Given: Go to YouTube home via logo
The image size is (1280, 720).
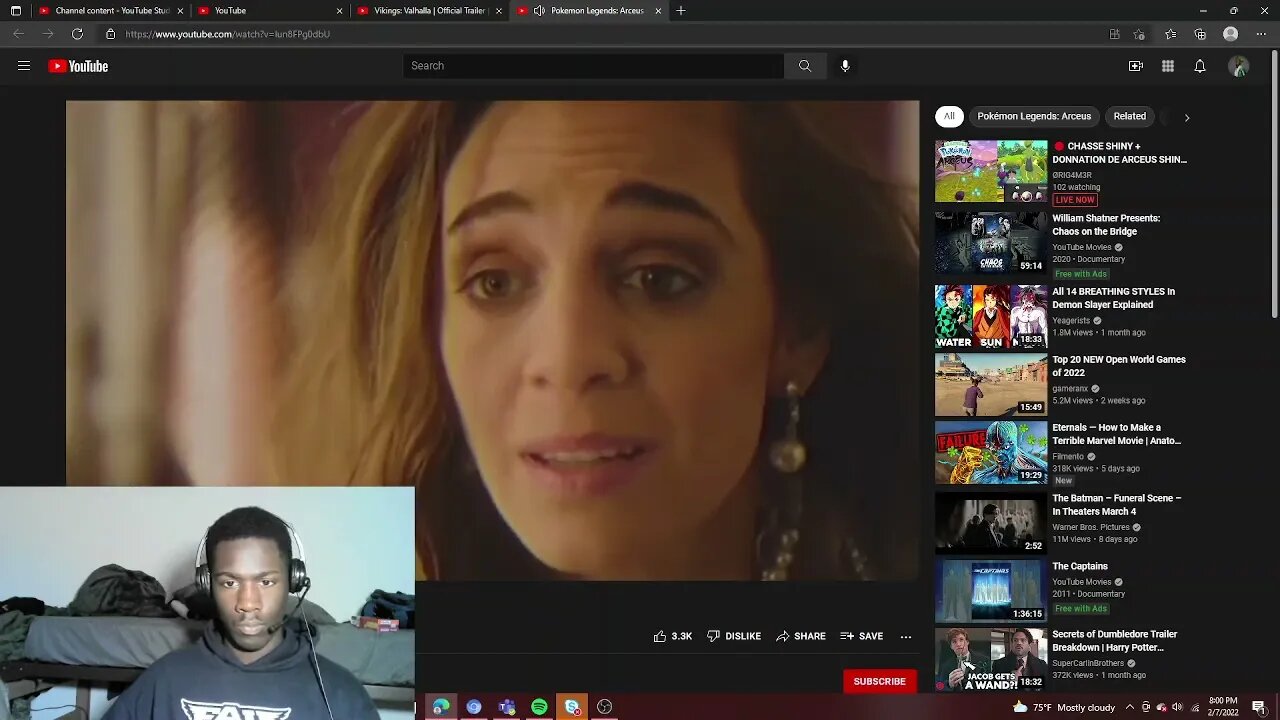Looking at the screenshot, I should click(78, 66).
